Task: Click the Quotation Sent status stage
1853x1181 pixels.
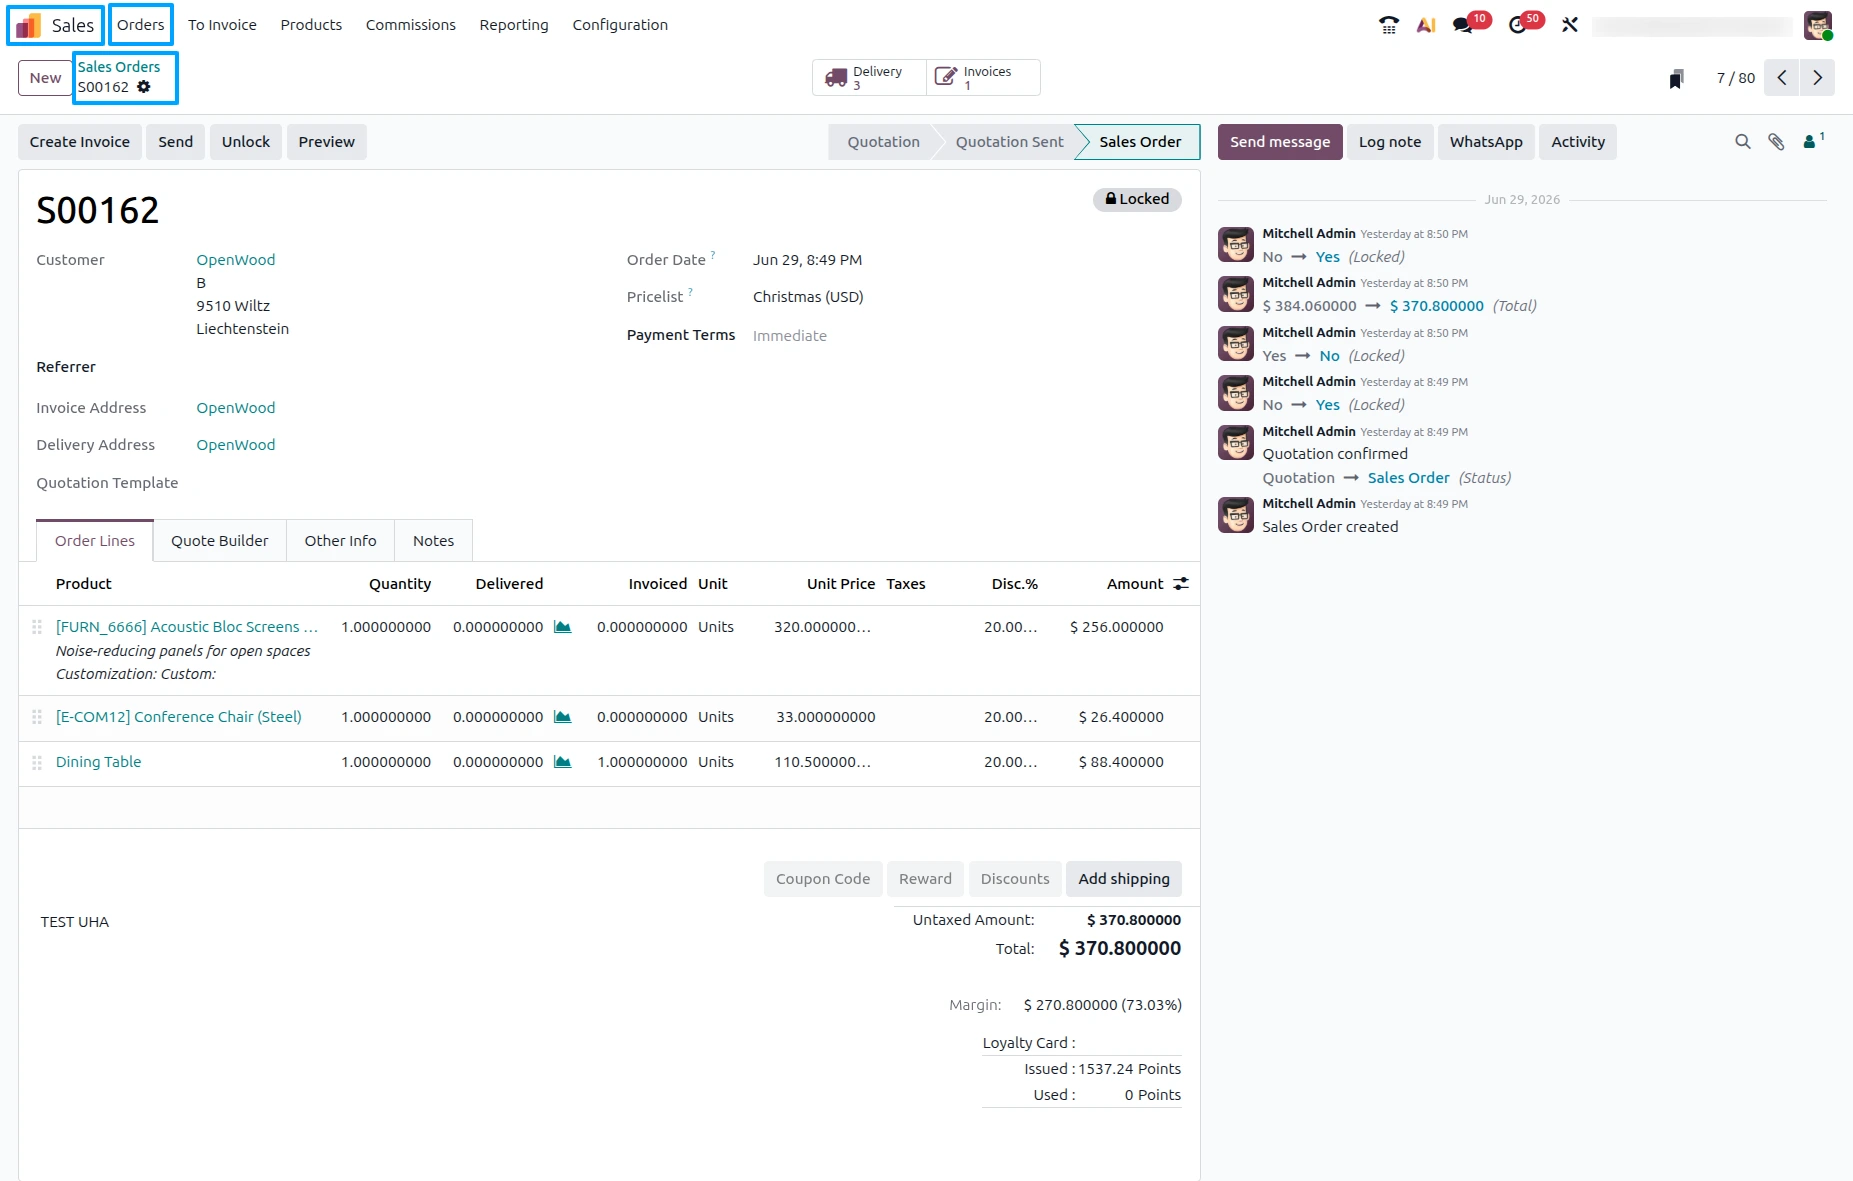Action: click(1009, 142)
